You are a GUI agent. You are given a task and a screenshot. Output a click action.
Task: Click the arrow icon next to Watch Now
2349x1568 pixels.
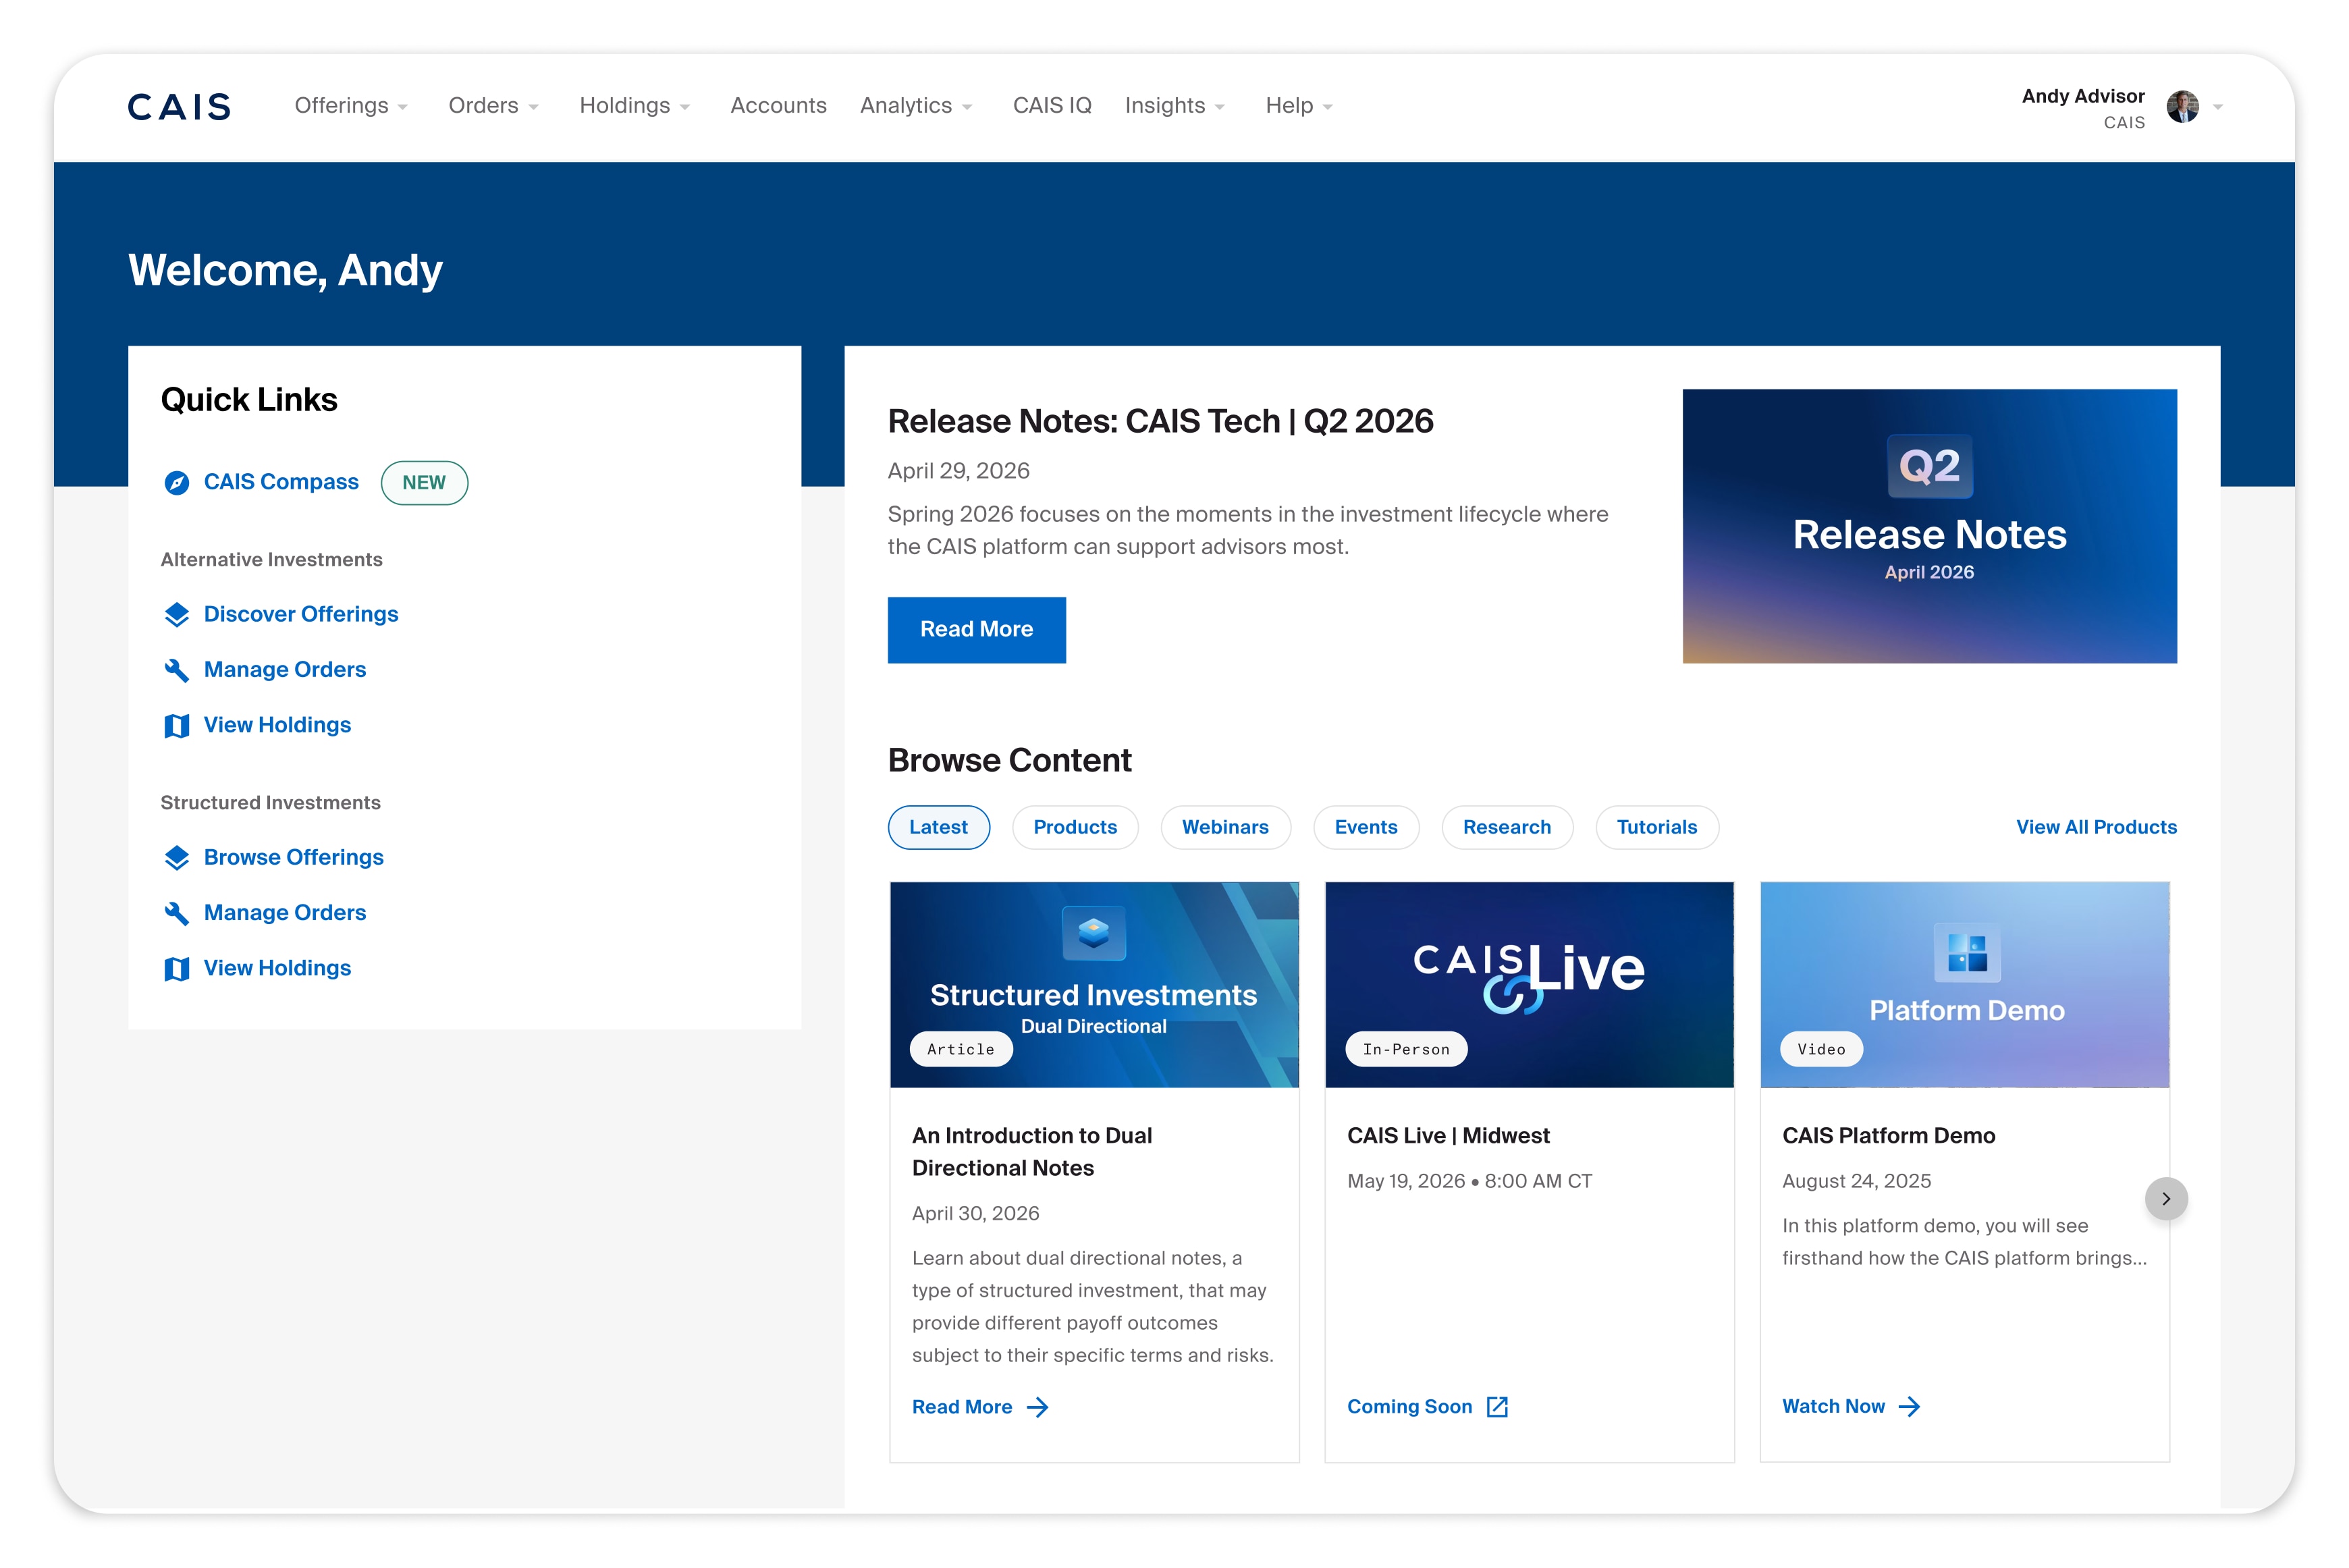click(1909, 1407)
